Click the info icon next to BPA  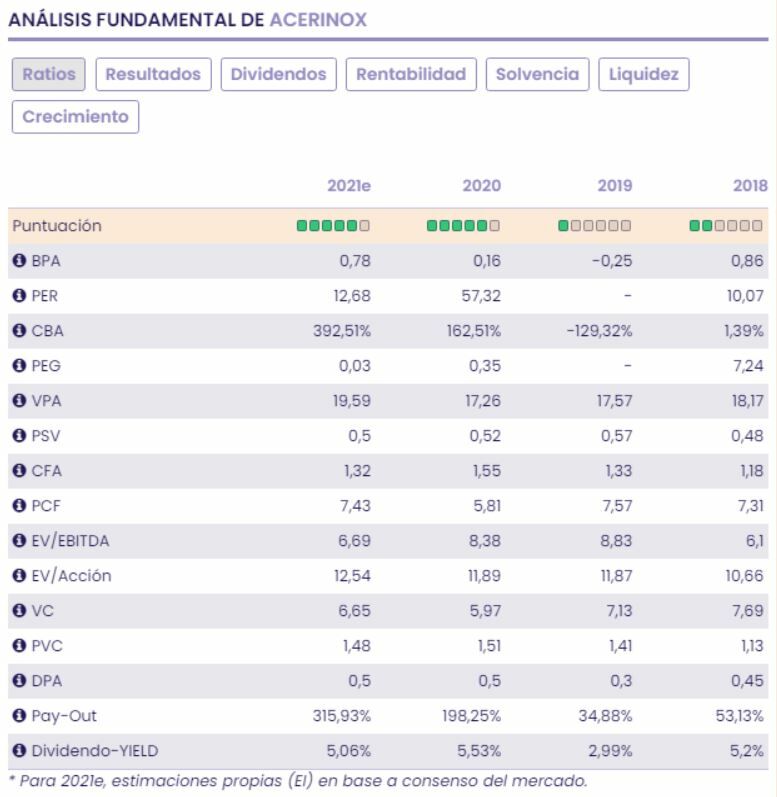[18, 261]
